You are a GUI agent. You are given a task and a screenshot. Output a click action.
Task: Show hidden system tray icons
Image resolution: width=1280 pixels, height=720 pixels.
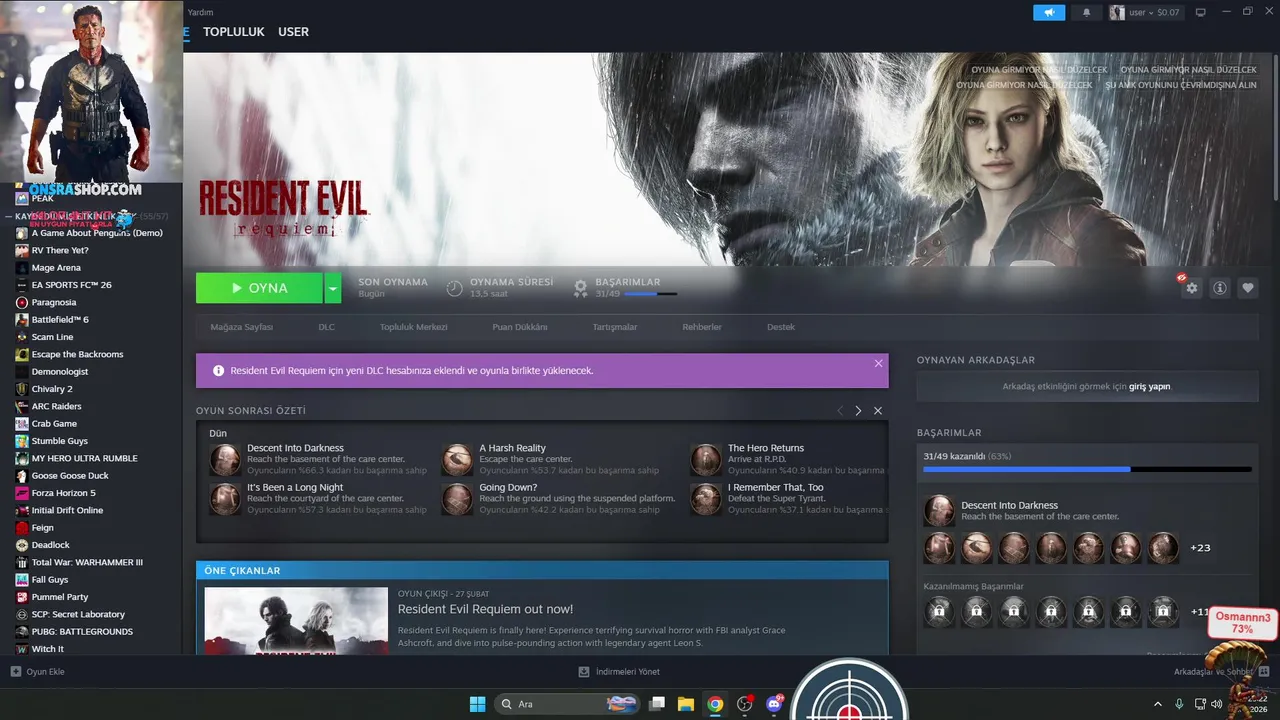(x=1158, y=704)
